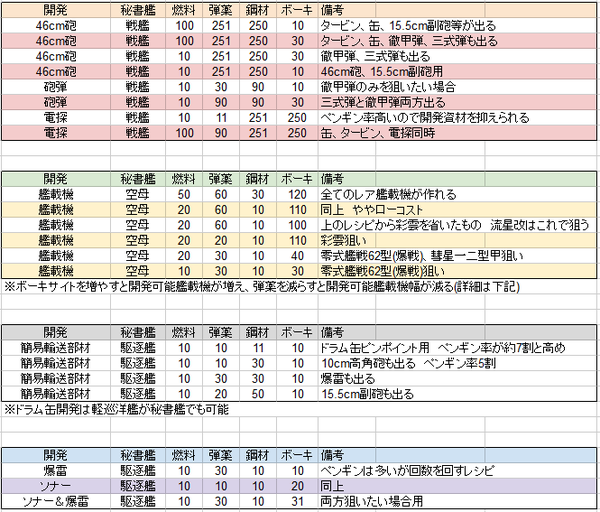This screenshot has width=600, height=512.
Task: Select the bauxite value '40' cell
Action: (297, 256)
